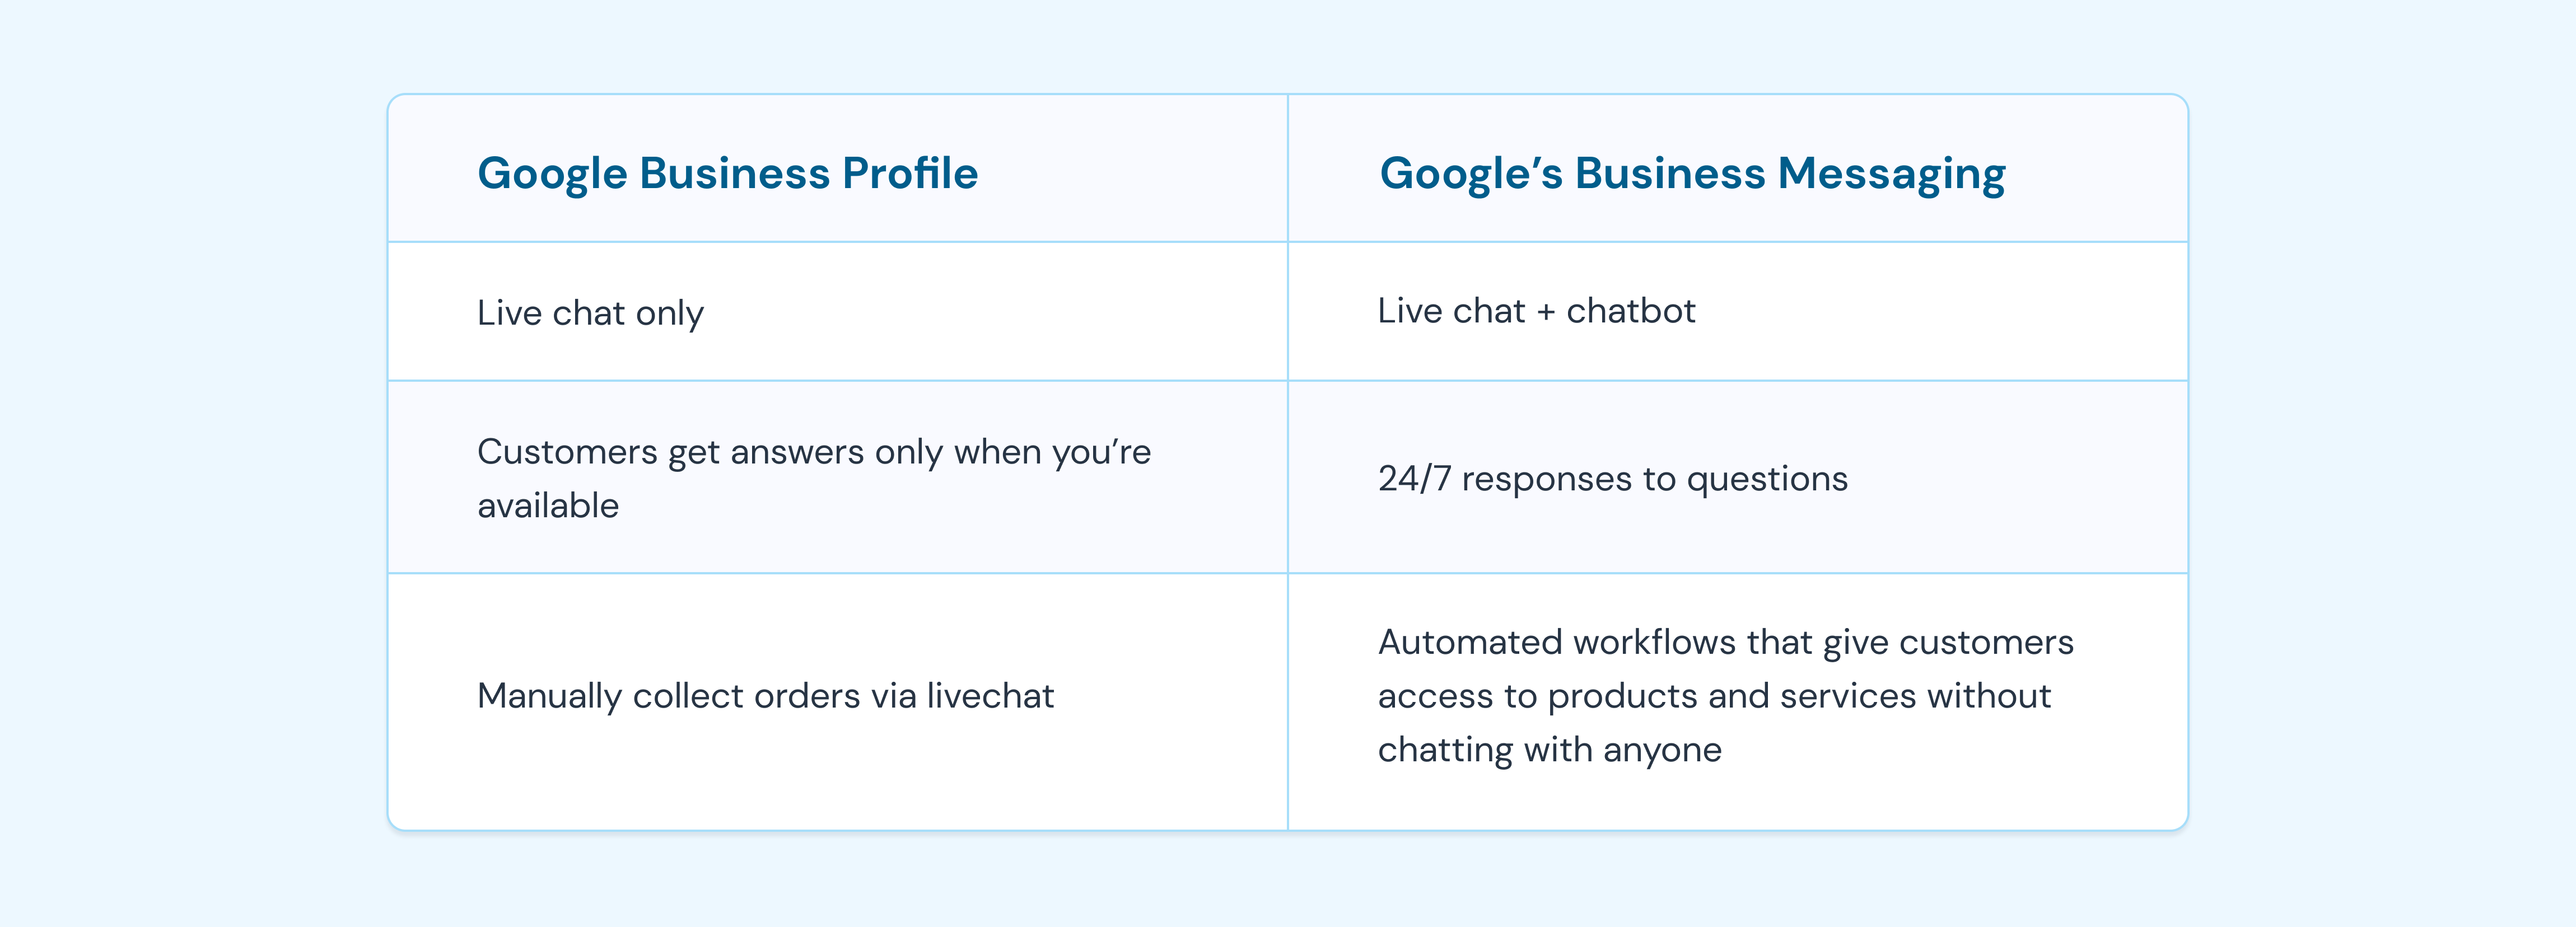The height and width of the screenshot is (927, 2576).
Task: Click 'Customers get answers only when you're available' text
Action: tap(814, 479)
